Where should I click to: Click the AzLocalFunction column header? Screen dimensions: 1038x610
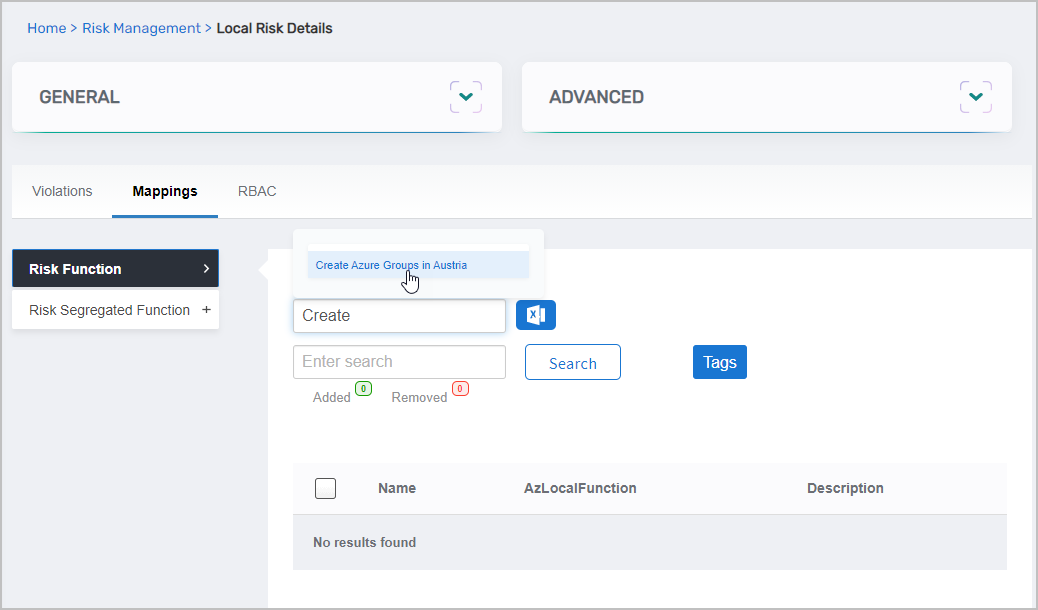point(580,488)
